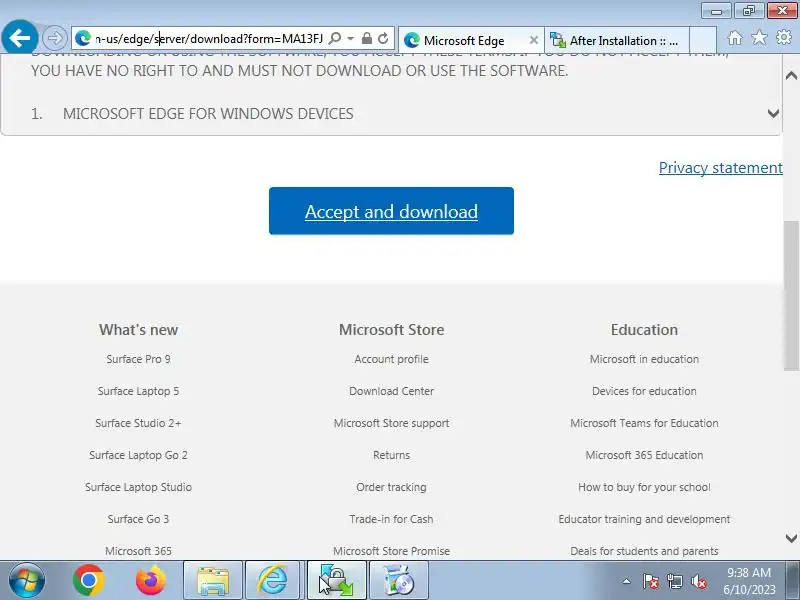Open a new blank tab

pos(703,40)
